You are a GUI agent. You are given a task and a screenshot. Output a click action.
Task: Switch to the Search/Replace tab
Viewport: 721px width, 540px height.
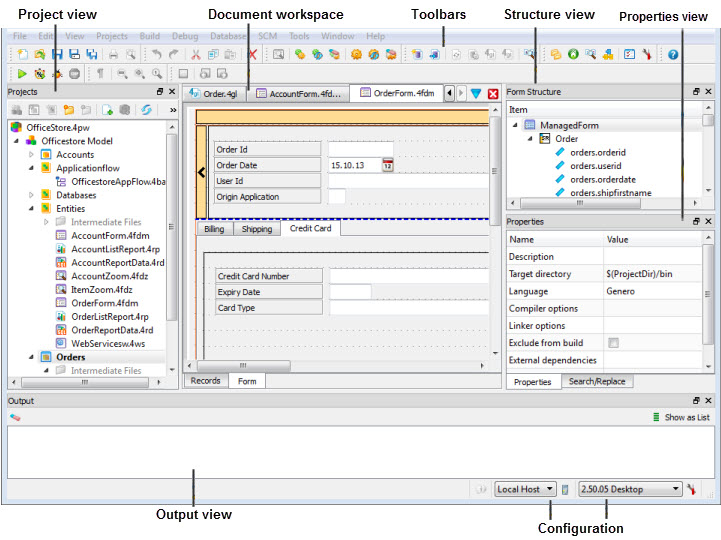point(595,382)
